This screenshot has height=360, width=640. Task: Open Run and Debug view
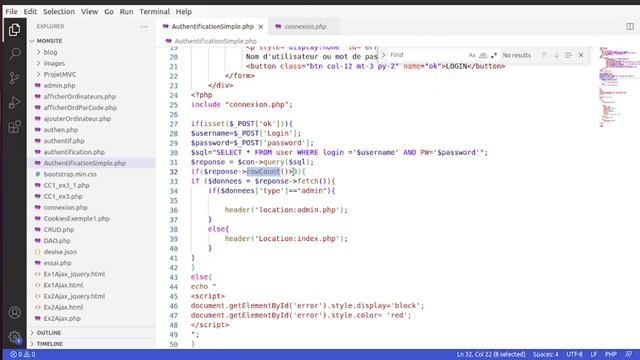pos(14,102)
